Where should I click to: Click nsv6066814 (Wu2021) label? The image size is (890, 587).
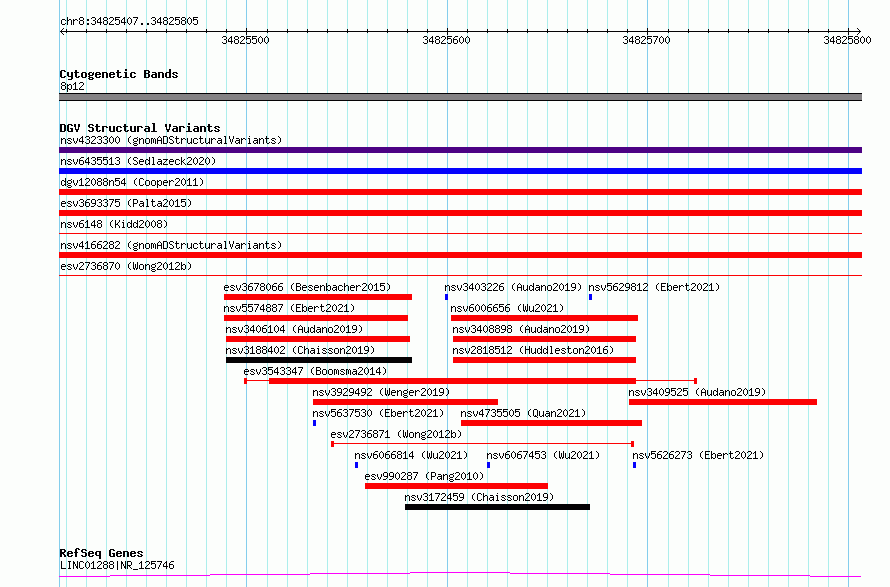[x=411, y=455]
